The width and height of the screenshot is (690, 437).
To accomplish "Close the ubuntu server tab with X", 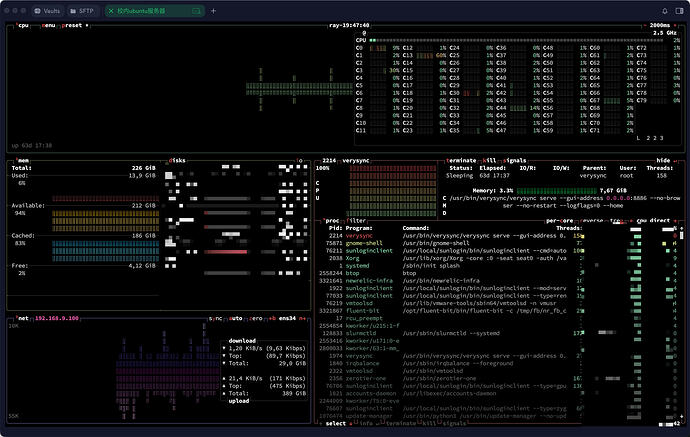I will (x=111, y=11).
